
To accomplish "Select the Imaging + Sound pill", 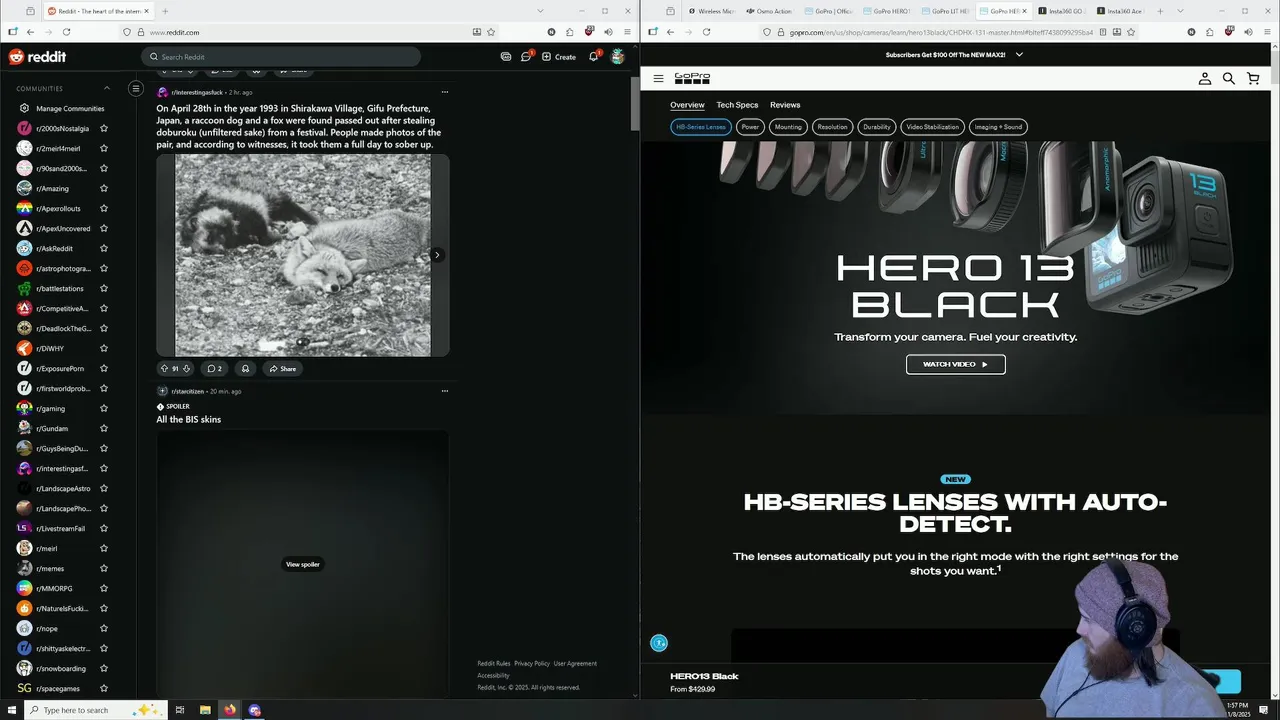I will click(999, 127).
